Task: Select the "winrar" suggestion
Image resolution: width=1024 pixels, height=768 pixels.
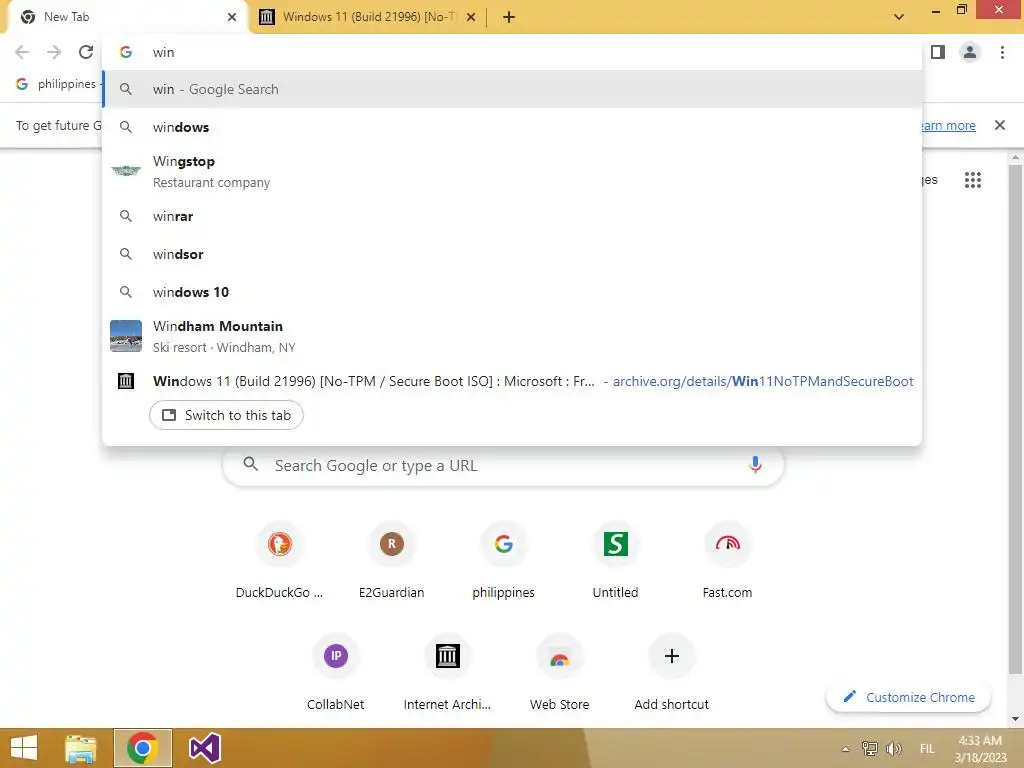Action: [512, 216]
